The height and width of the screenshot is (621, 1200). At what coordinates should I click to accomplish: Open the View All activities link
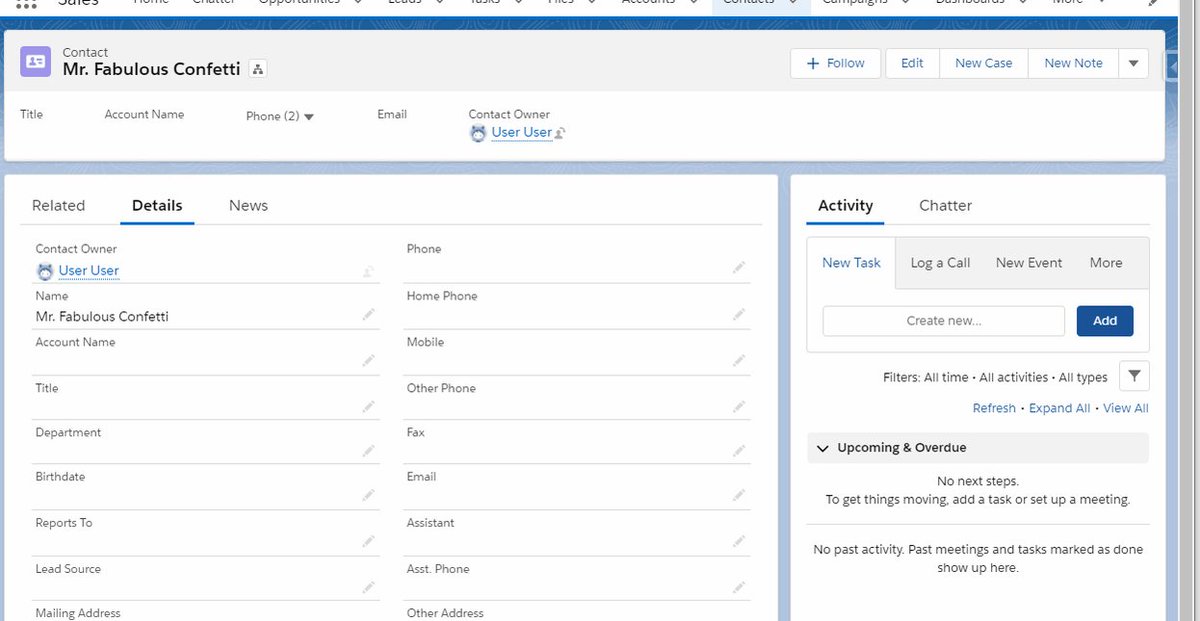[1126, 408]
